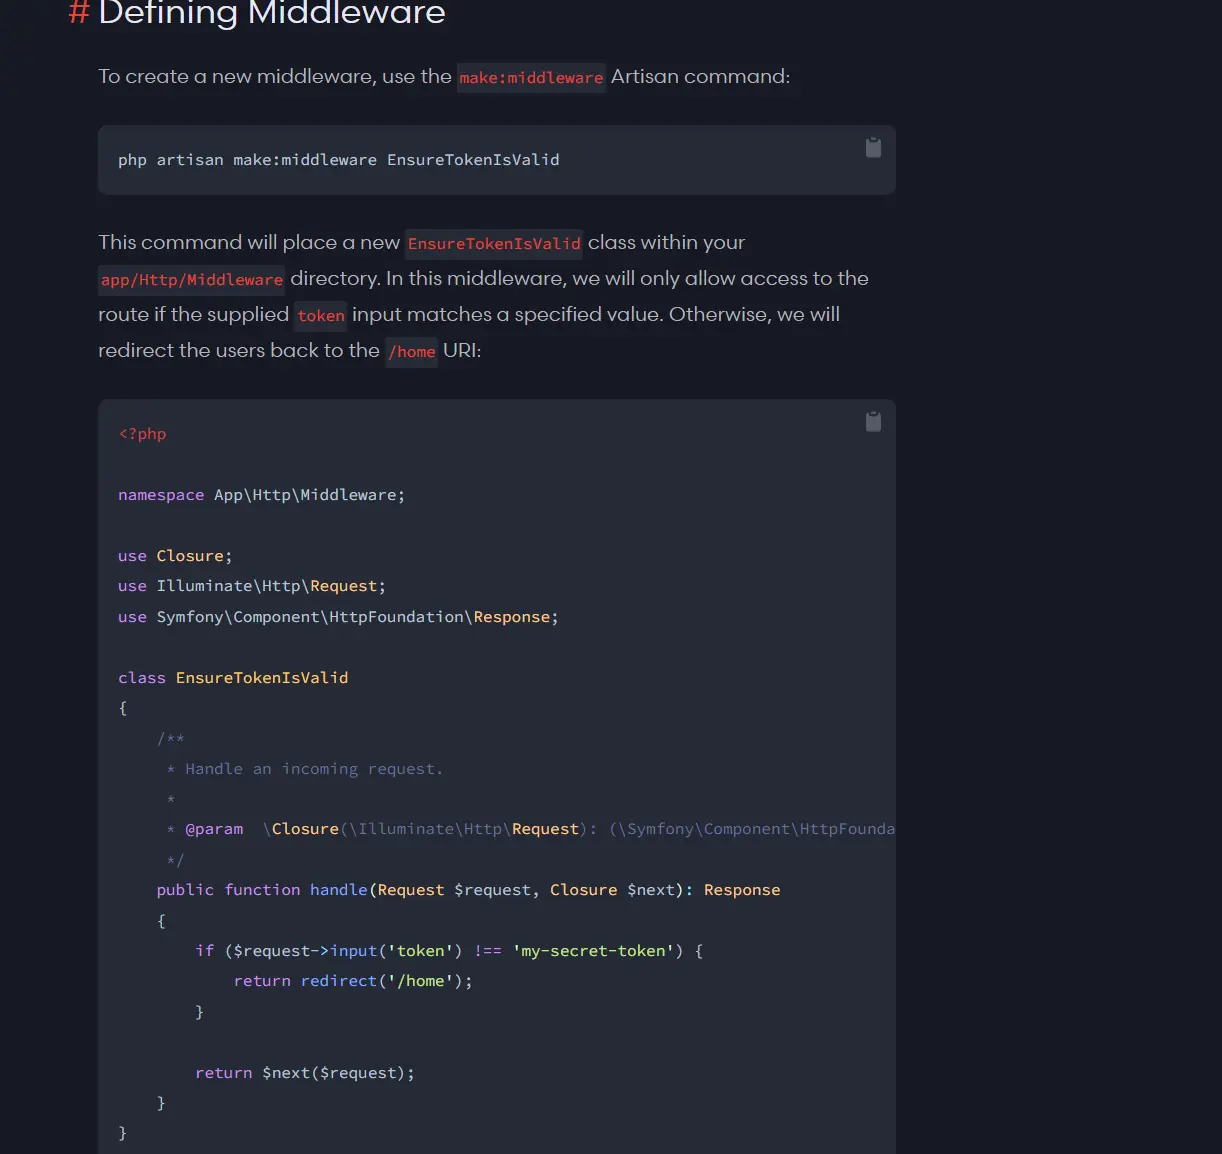Click the class EnsureTokenIsValid declaration

coord(233,678)
